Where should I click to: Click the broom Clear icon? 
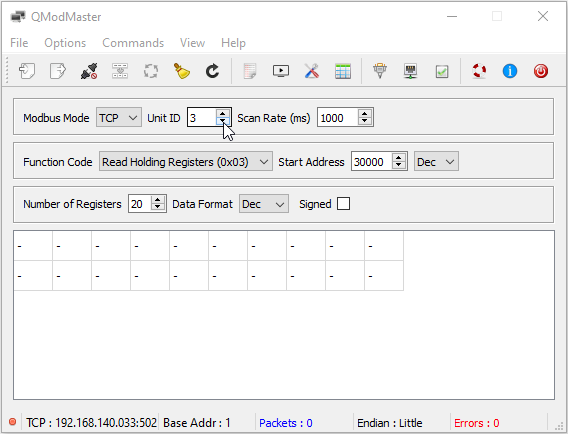point(182,71)
